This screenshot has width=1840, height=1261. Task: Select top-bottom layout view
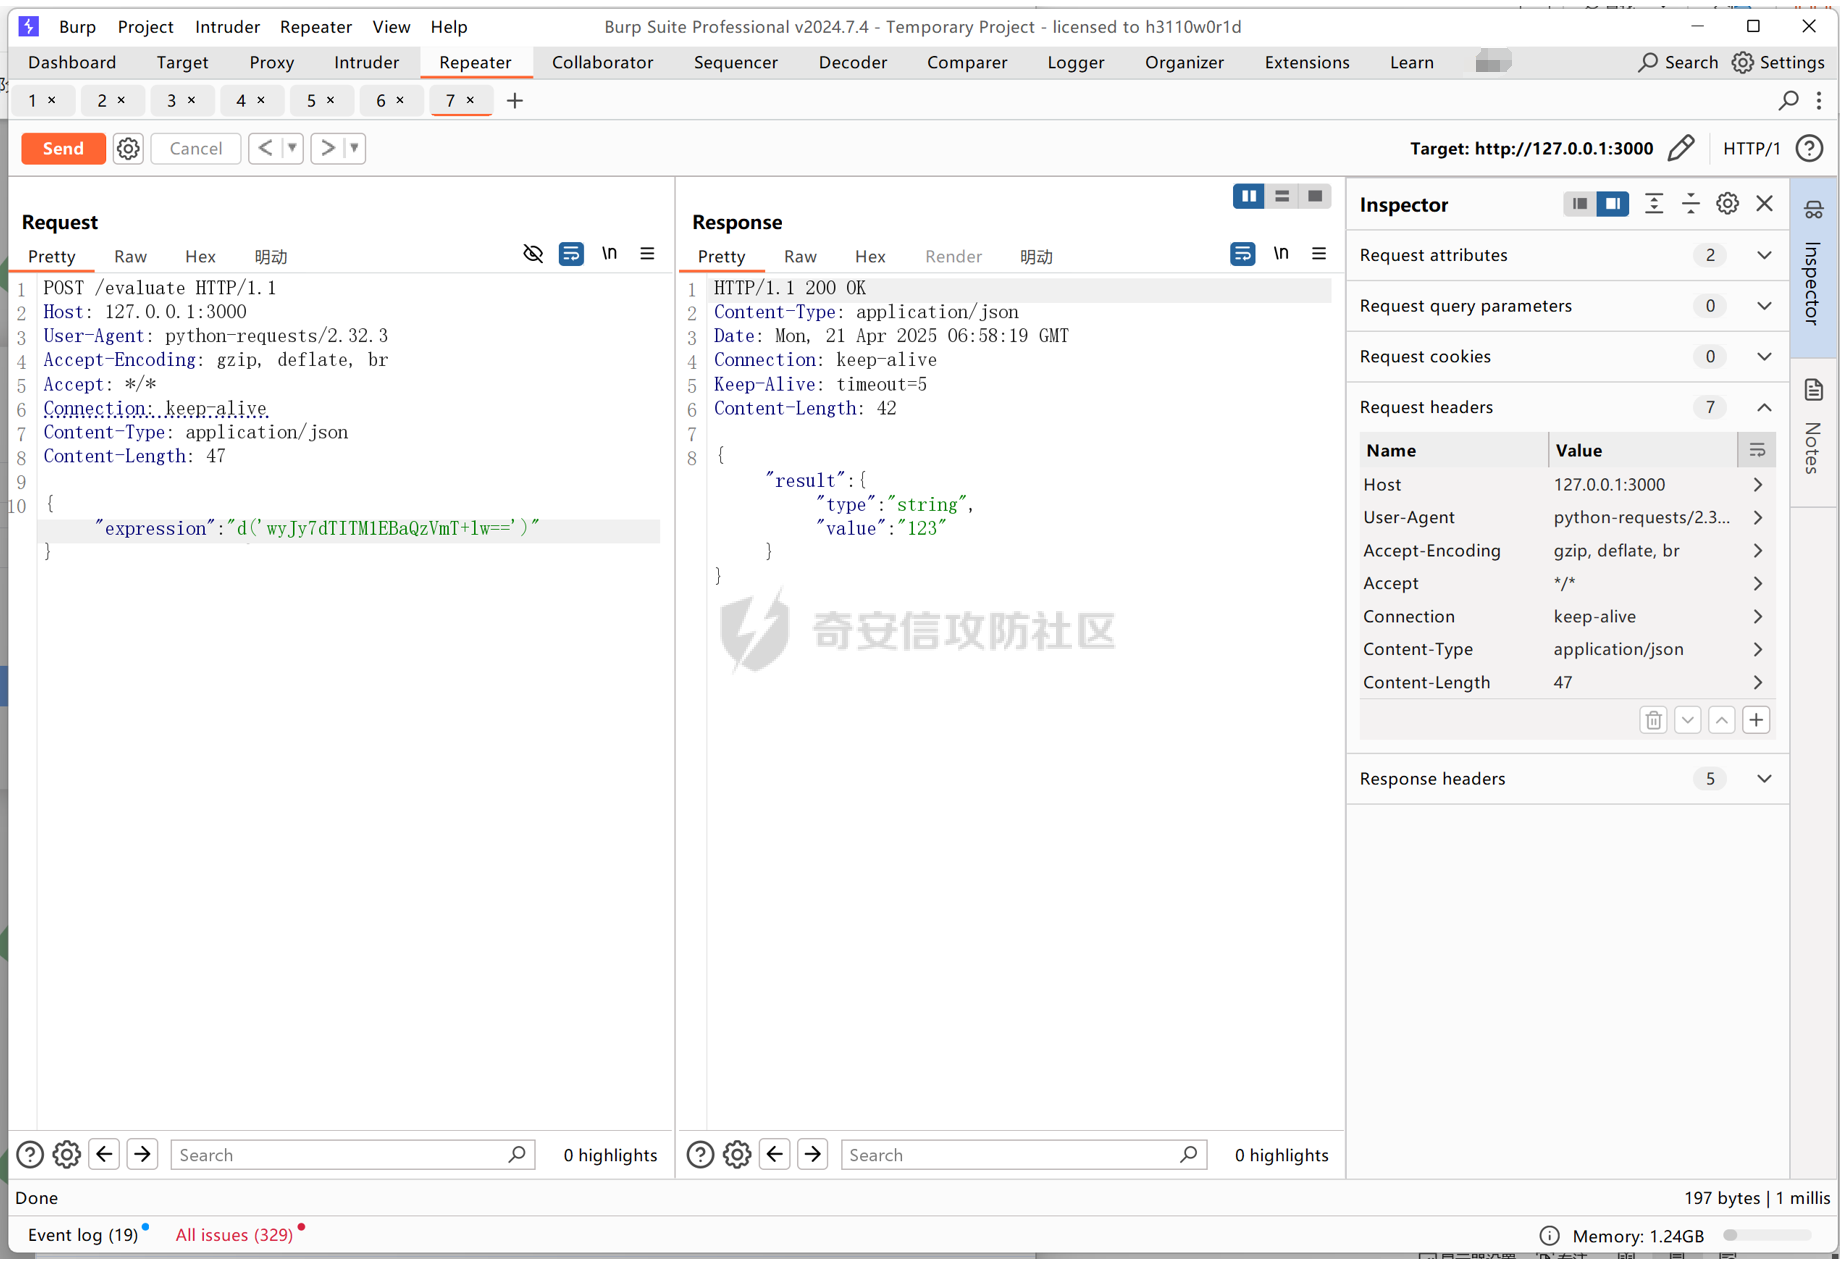pyautogui.click(x=1282, y=196)
